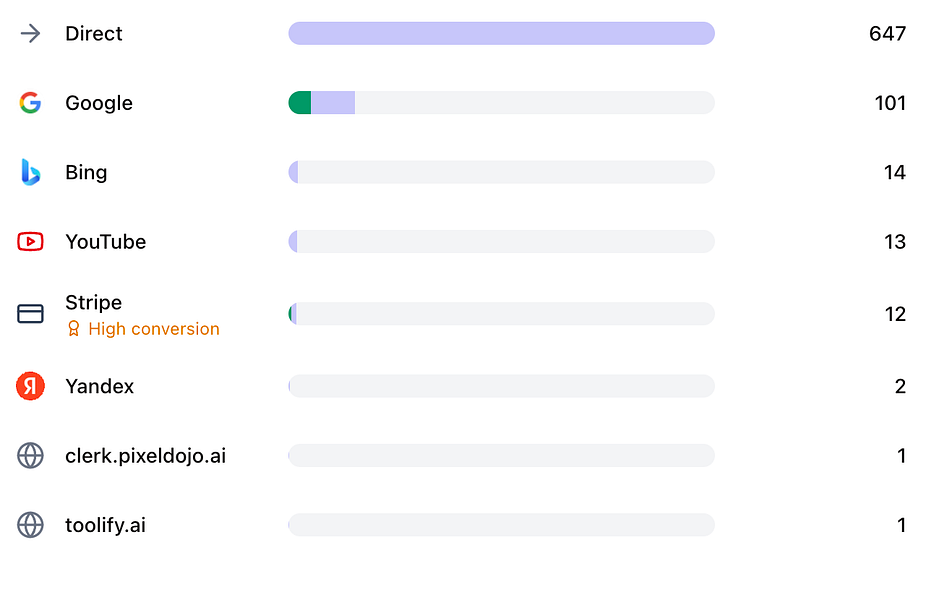The height and width of the screenshot is (600, 934).
Task: Open the clerk.pixeldojo.ai referrer link
Action: [x=145, y=456]
